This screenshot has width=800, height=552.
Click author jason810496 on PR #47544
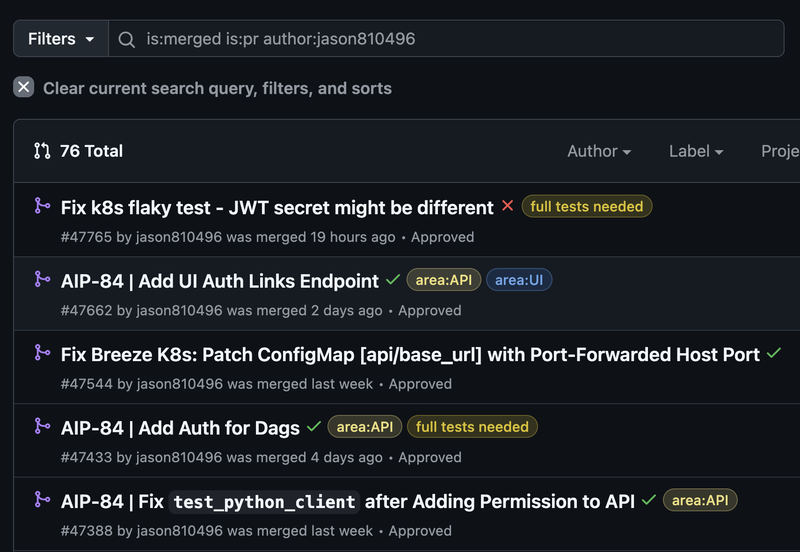(x=179, y=384)
